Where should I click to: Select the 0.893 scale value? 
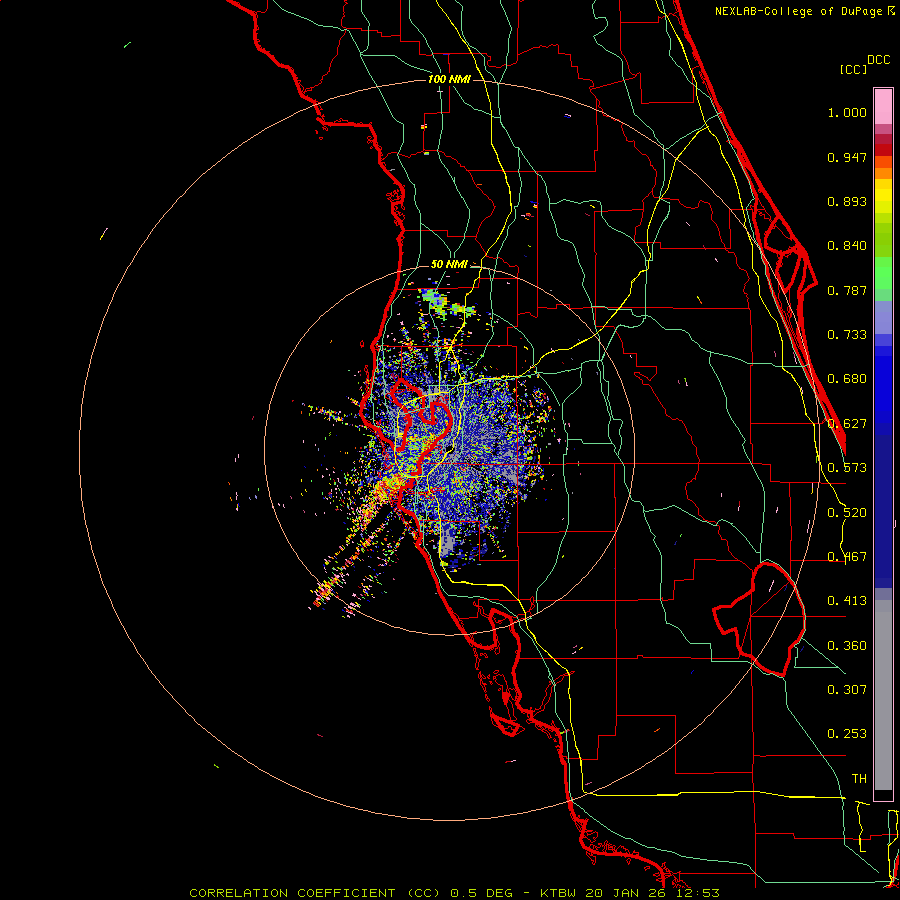point(847,201)
